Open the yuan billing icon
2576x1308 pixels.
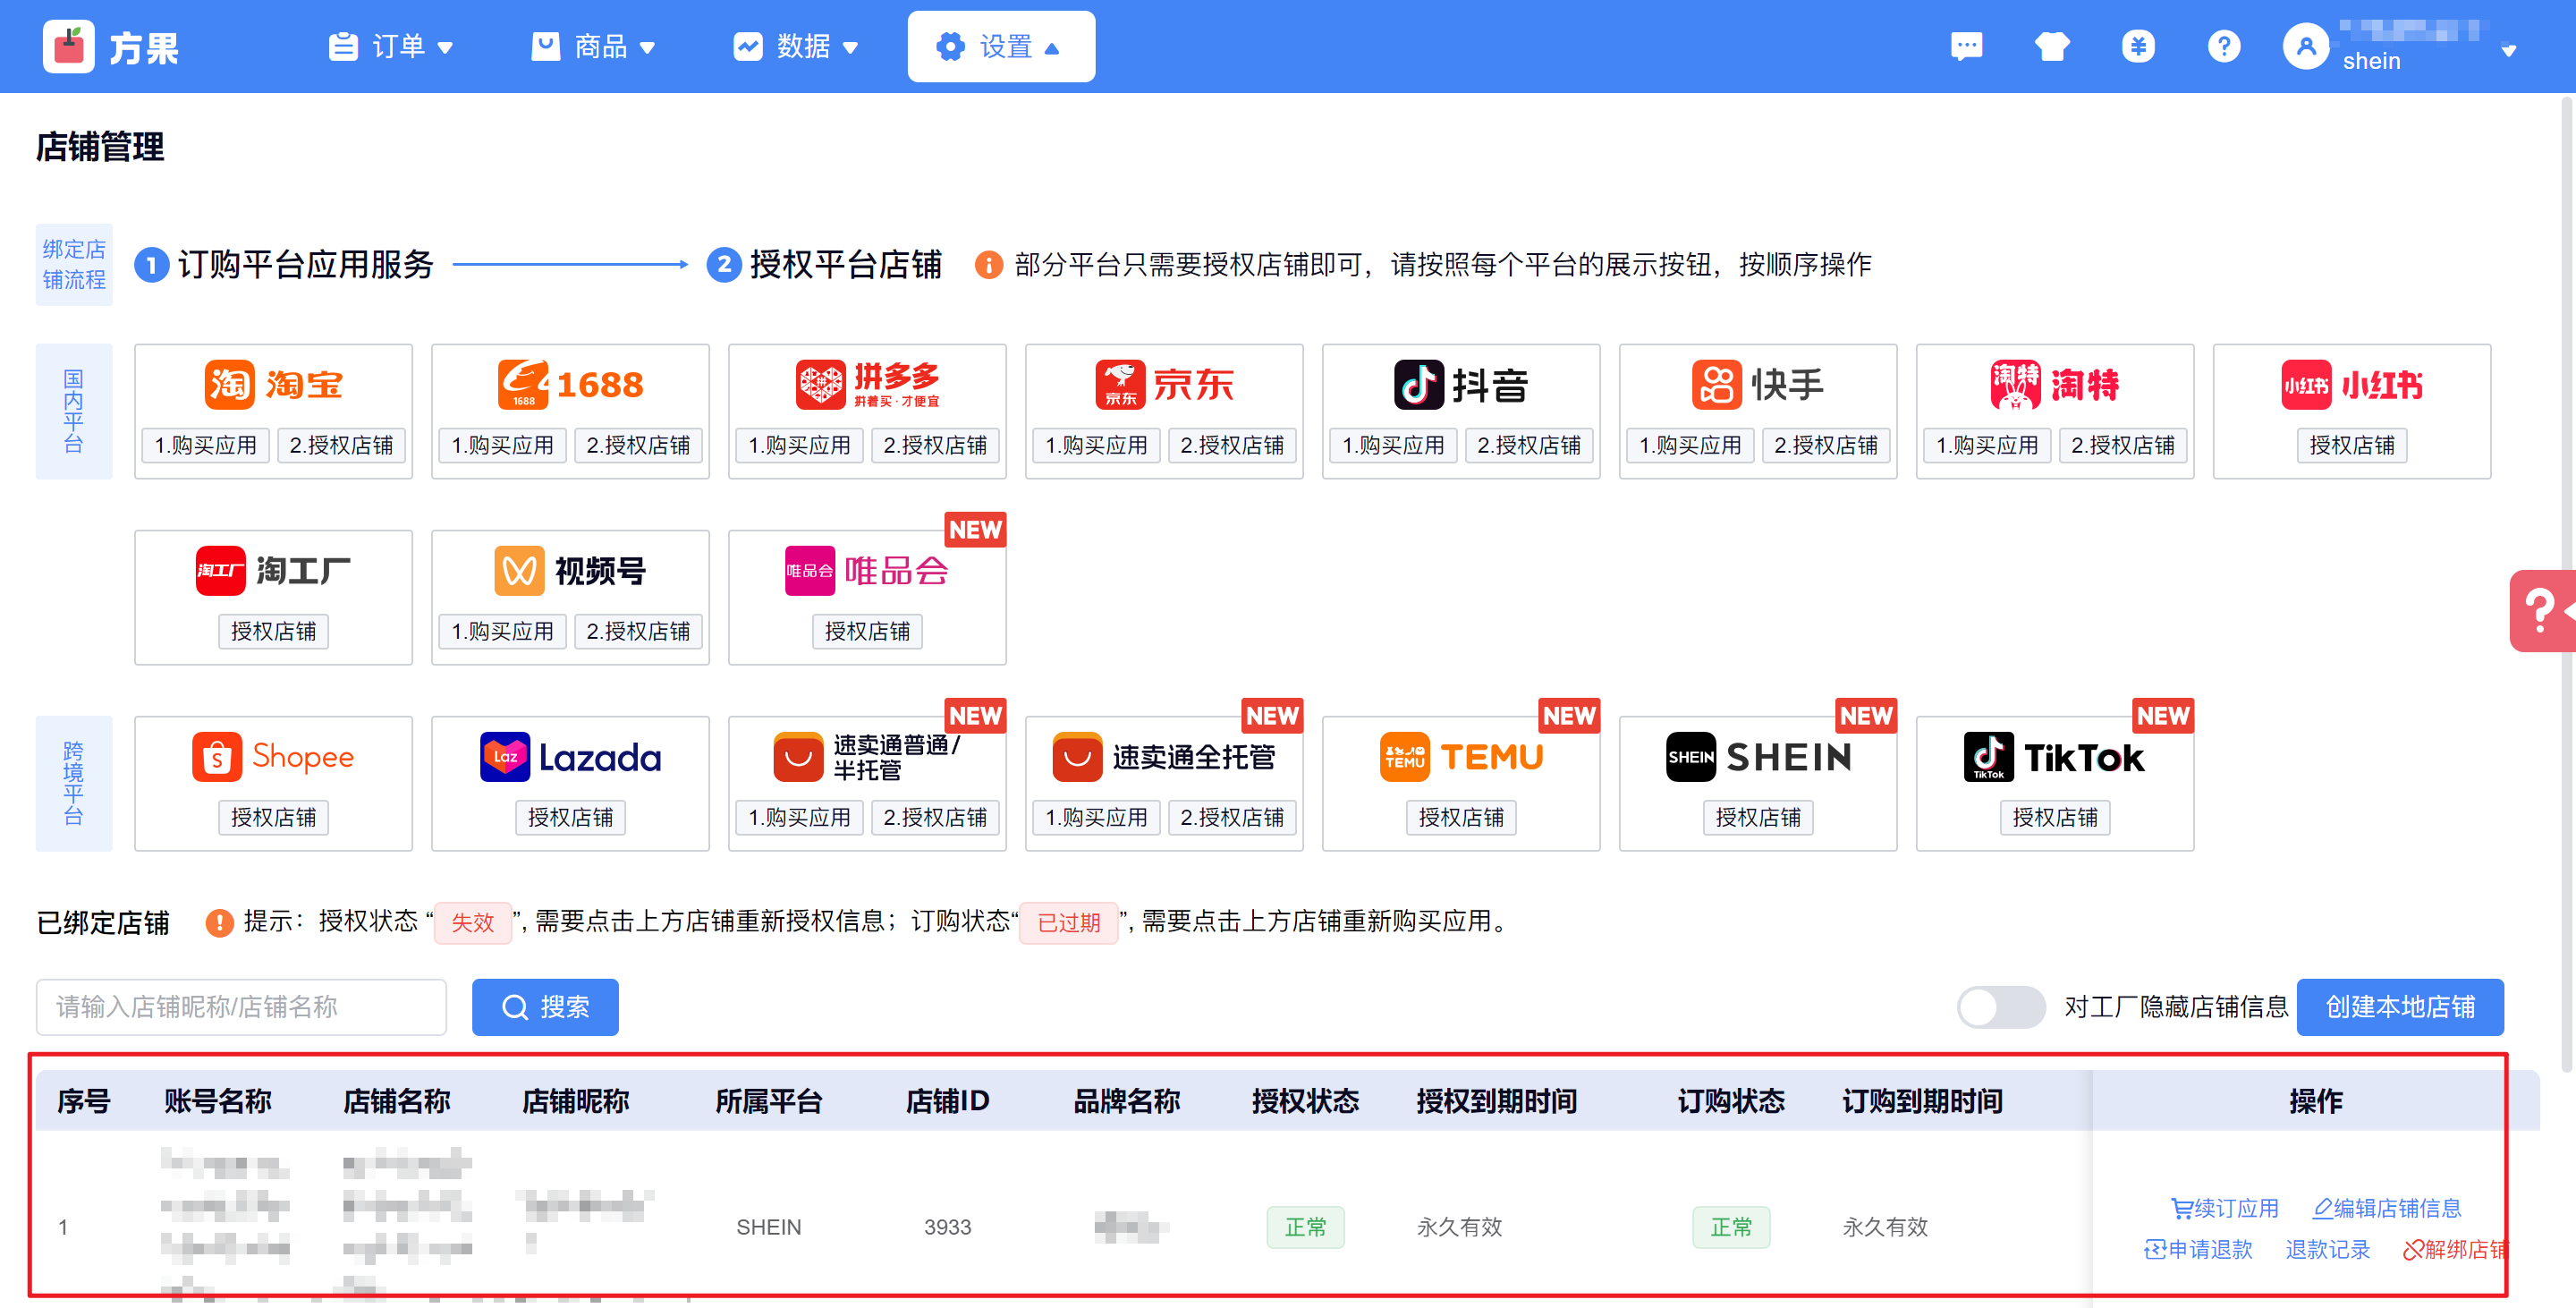pyautogui.click(x=2138, y=46)
